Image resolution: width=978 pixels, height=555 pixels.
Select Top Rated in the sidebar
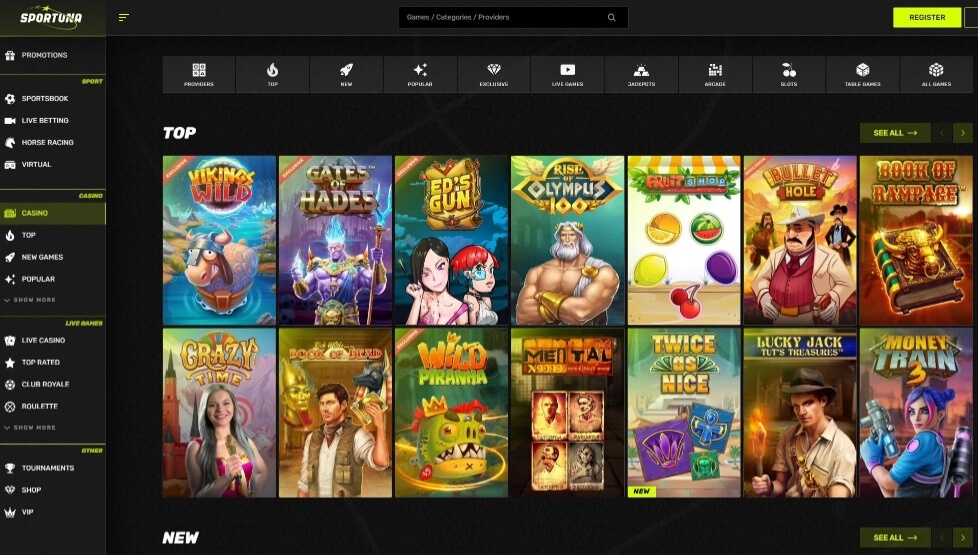click(x=53, y=362)
